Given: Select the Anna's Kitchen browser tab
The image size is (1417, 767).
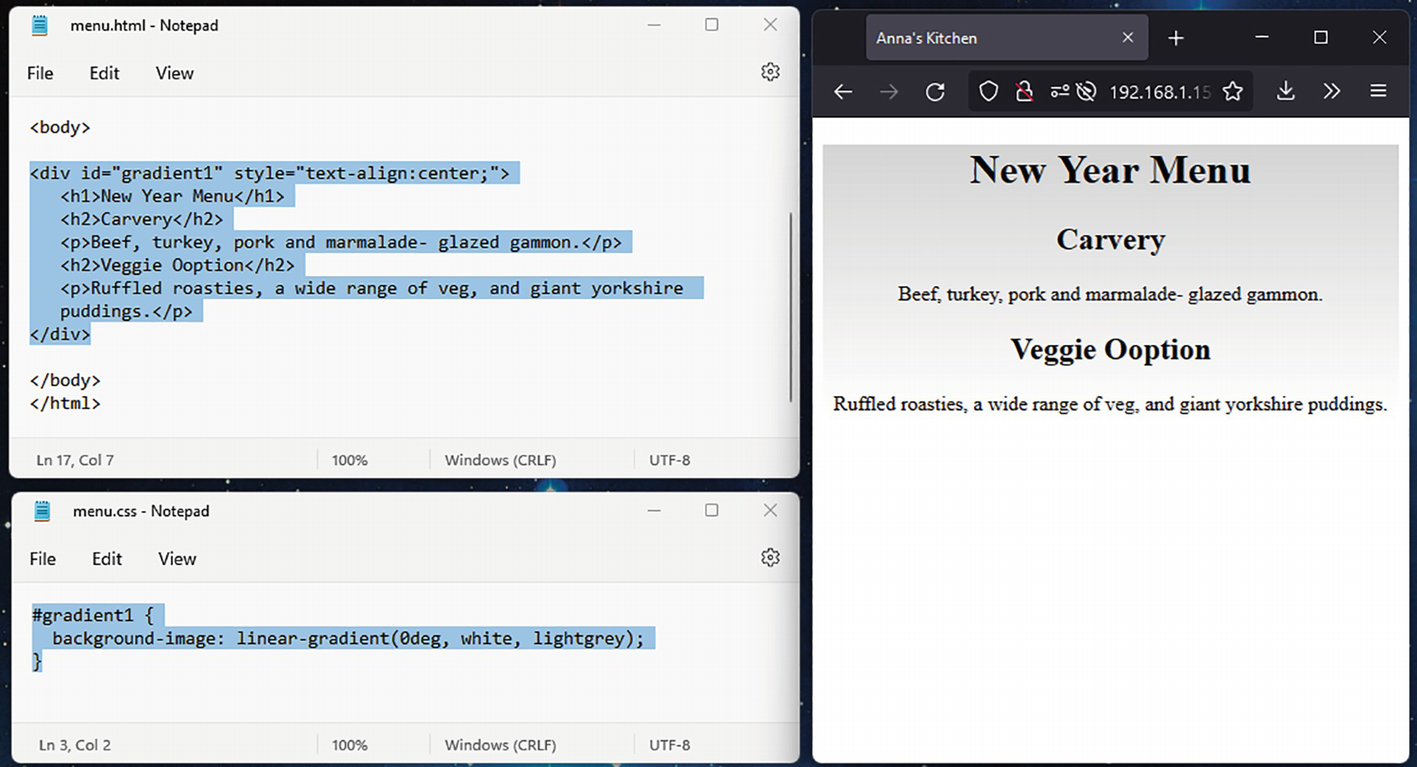Looking at the screenshot, I should [1007, 38].
